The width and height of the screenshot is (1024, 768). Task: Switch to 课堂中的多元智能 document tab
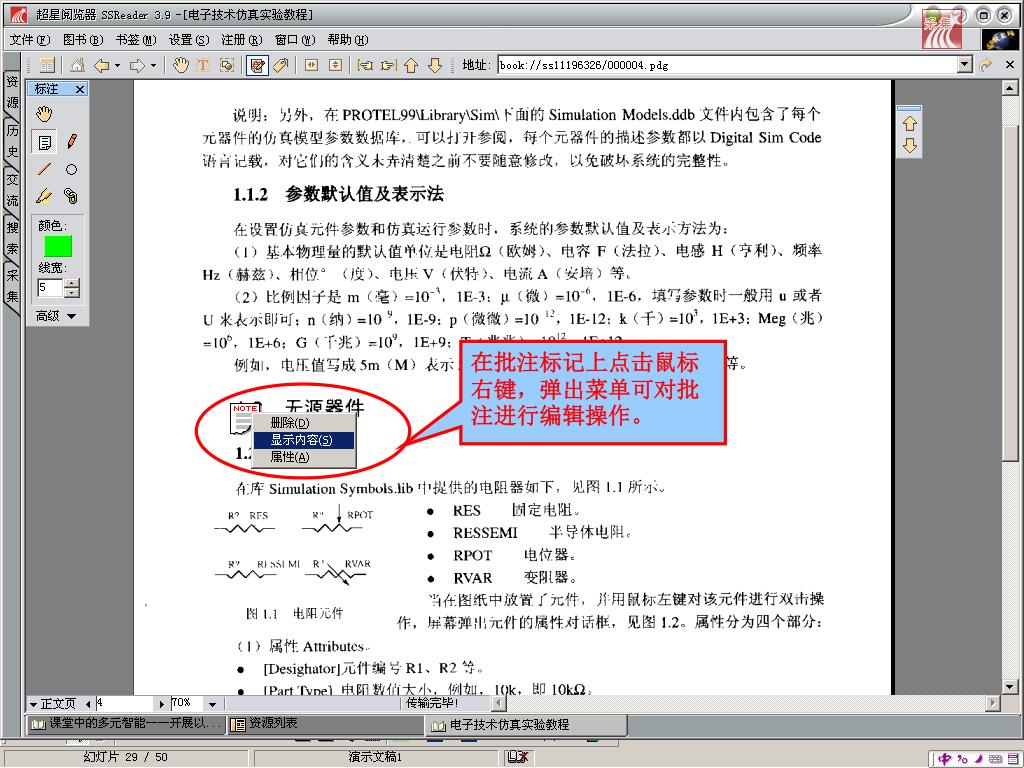coord(126,724)
